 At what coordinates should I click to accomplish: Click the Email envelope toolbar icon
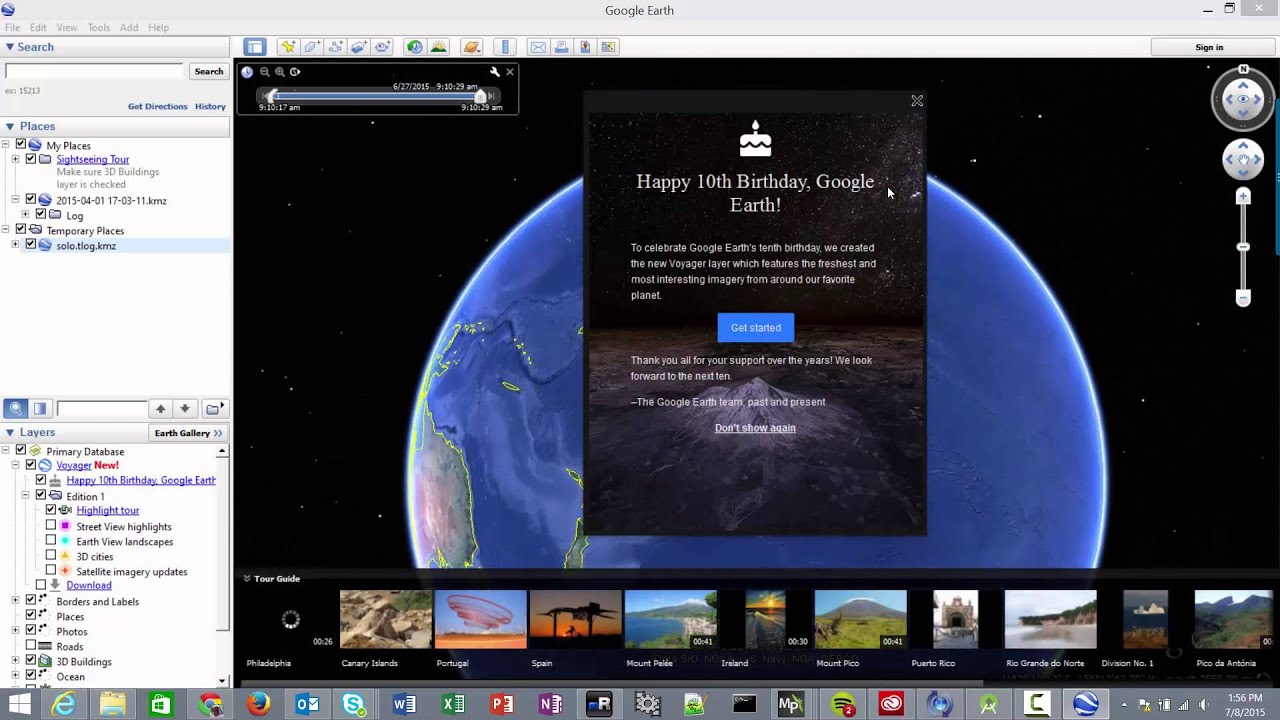point(538,47)
